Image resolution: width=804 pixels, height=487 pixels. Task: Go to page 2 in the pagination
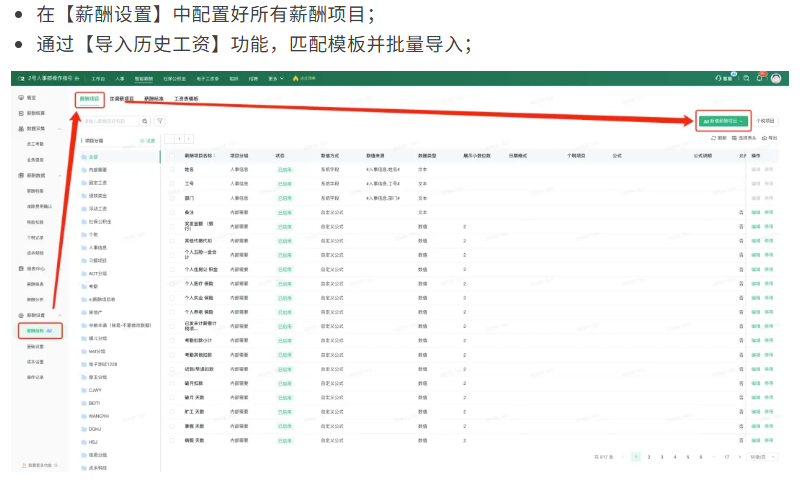pyautogui.click(x=649, y=457)
